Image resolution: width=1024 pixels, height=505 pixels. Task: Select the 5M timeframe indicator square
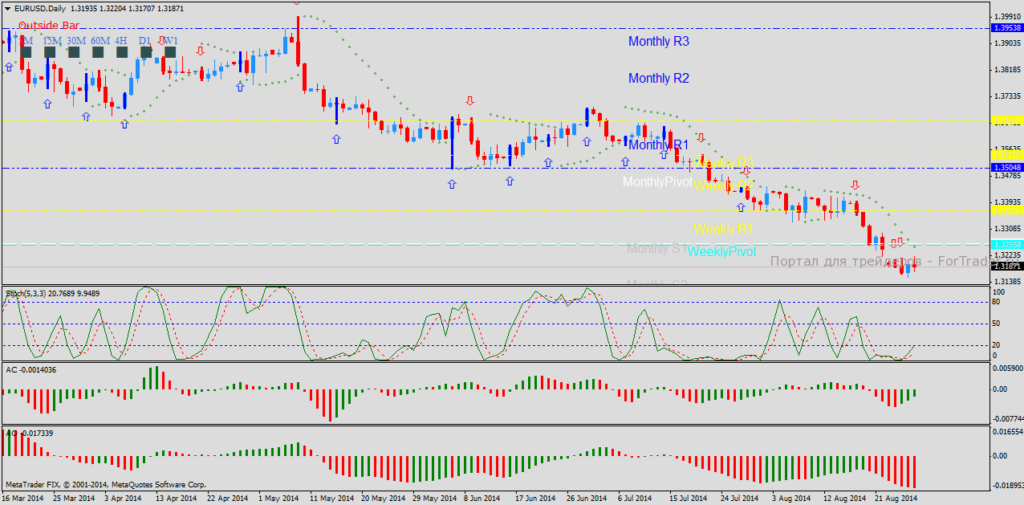(x=26, y=52)
